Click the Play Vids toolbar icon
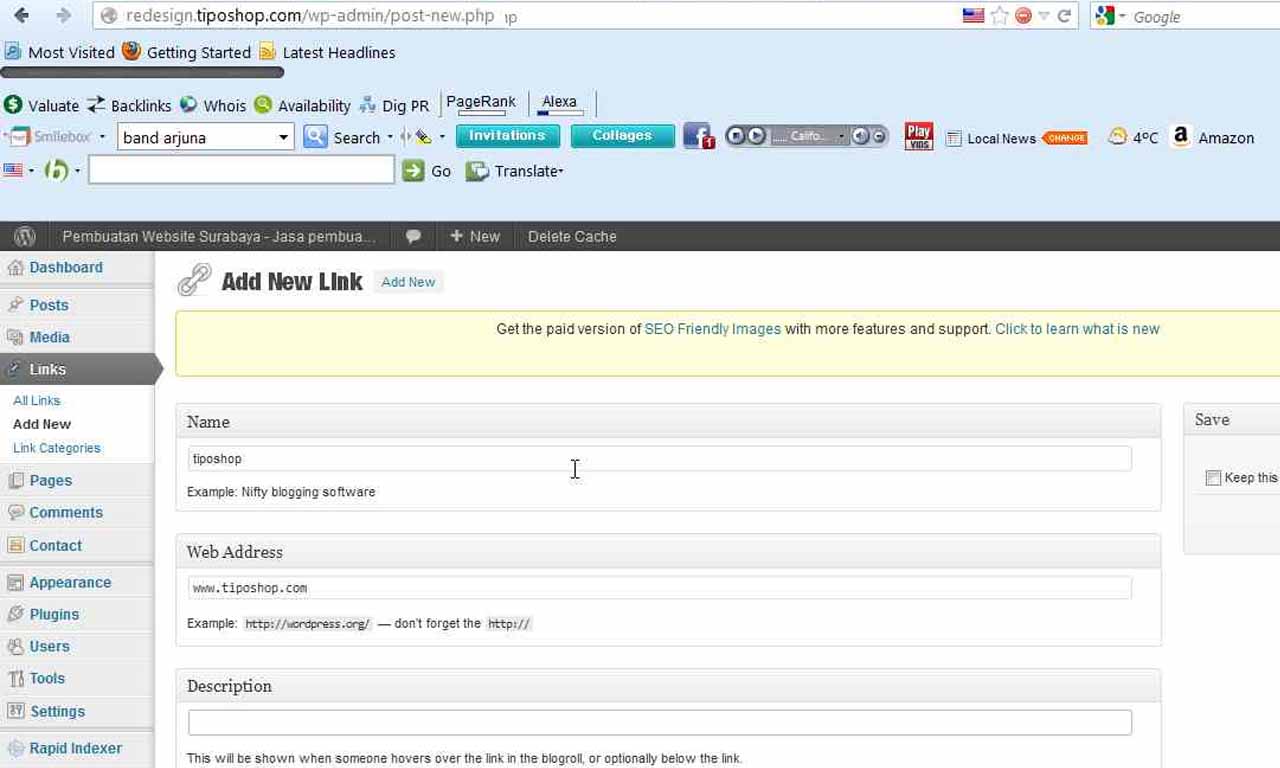Image resolution: width=1280 pixels, height=768 pixels. [918, 136]
